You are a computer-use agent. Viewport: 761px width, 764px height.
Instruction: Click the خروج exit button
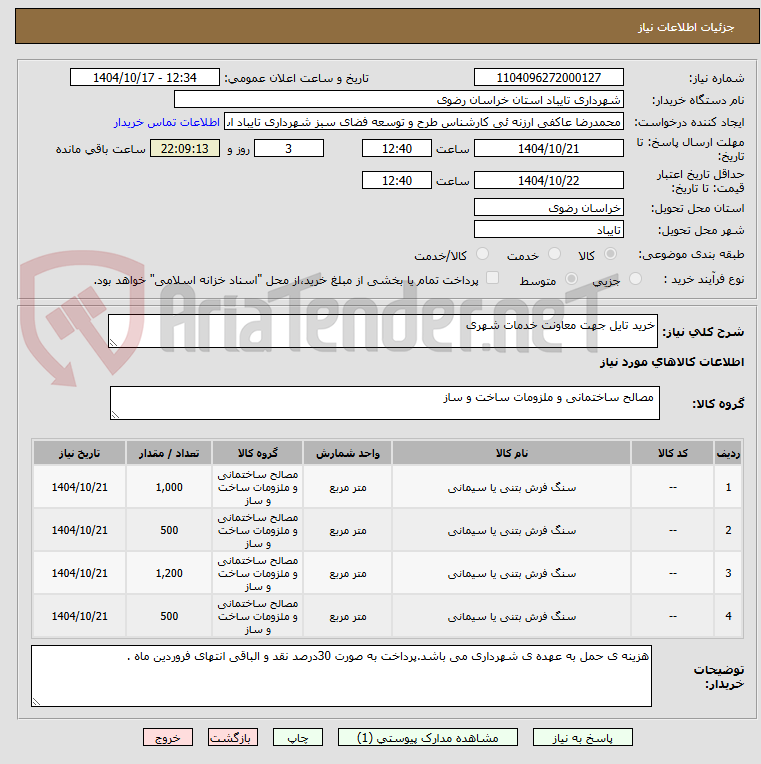point(168,737)
